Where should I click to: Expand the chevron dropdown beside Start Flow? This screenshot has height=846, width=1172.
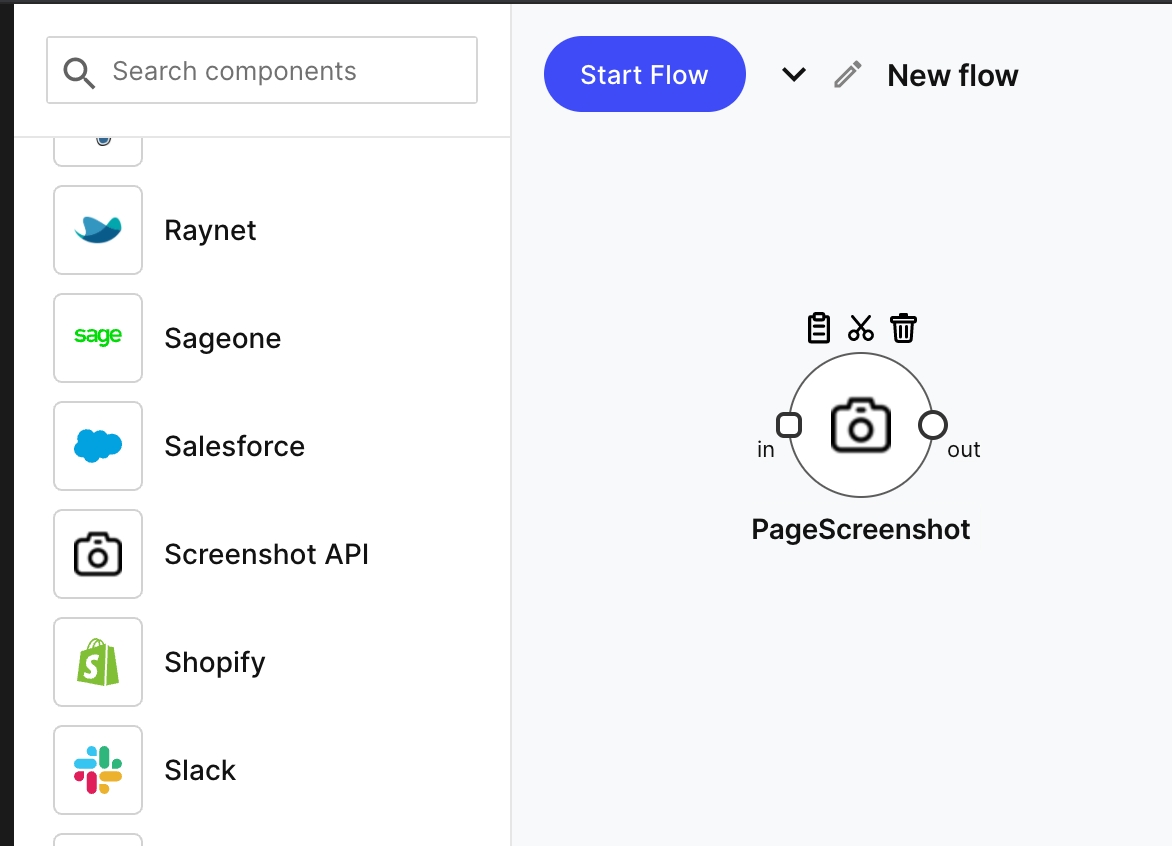point(794,75)
